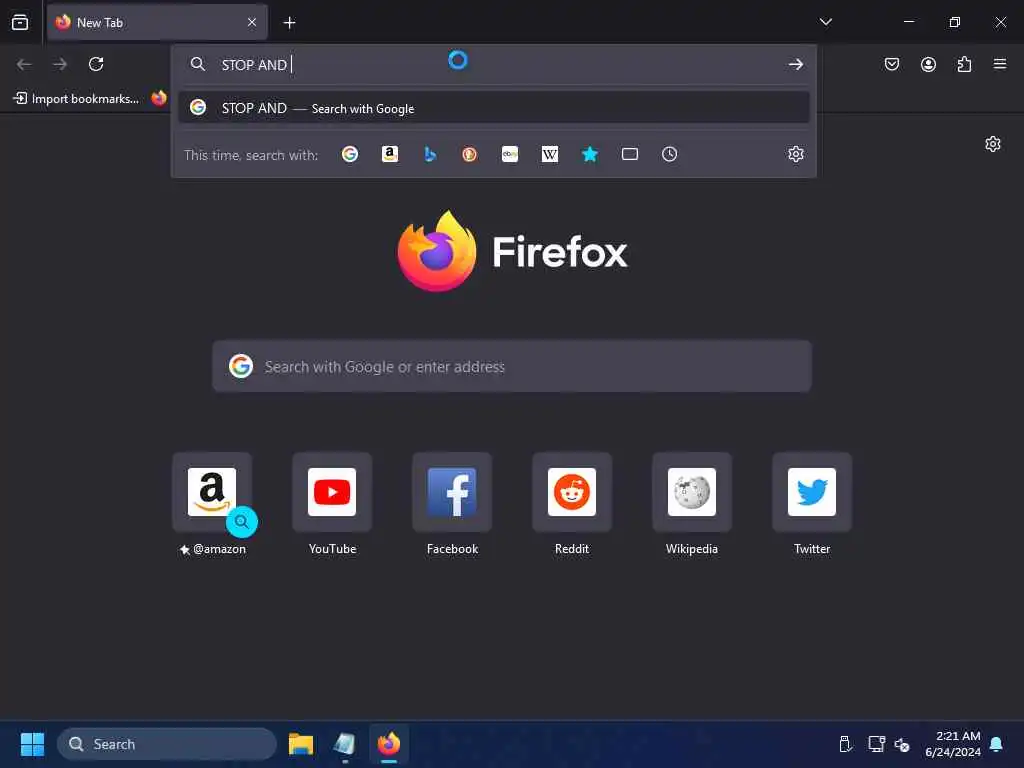Reload the current page

coord(96,64)
